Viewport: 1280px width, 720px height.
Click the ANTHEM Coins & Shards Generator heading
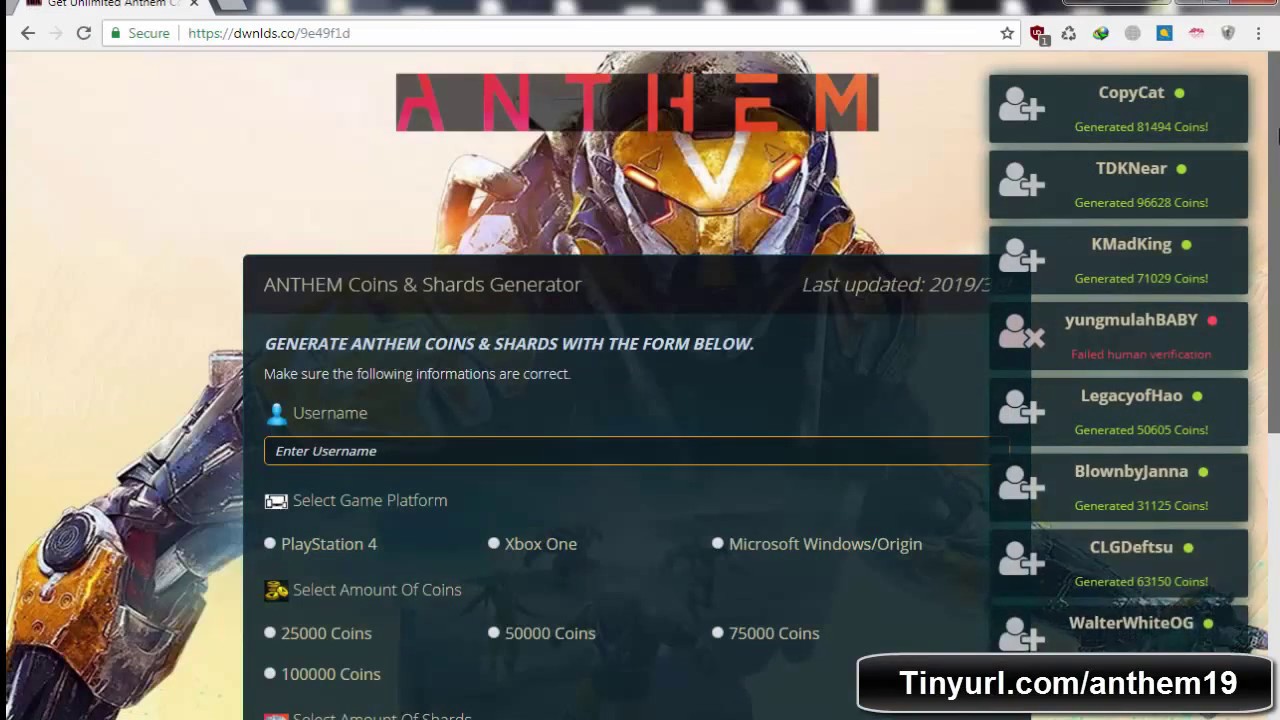point(422,284)
